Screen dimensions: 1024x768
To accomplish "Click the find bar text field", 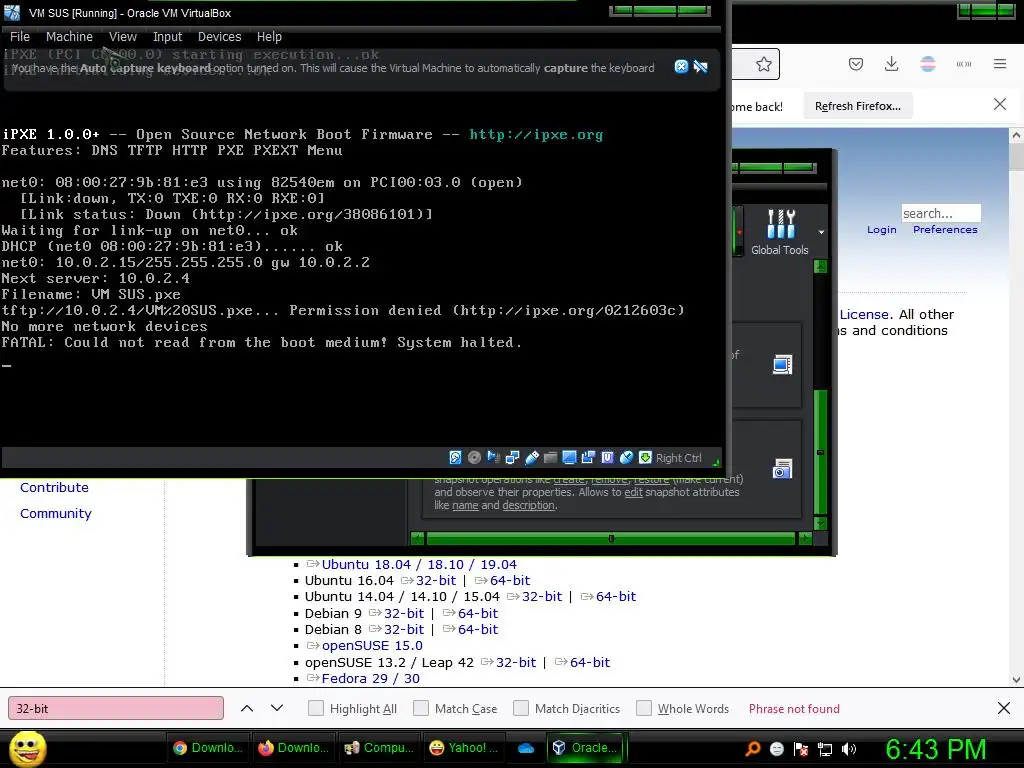I will point(116,709).
